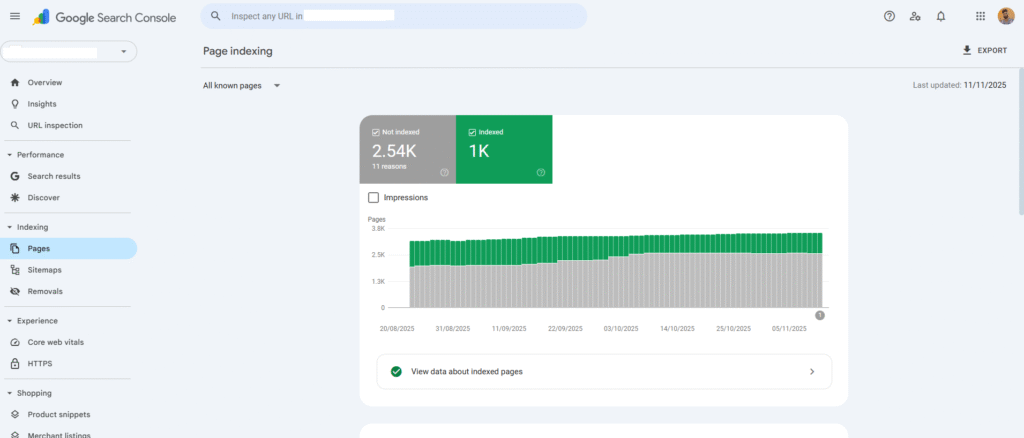Open the notifications bell
1024x438 pixels.
pos(941,17)
